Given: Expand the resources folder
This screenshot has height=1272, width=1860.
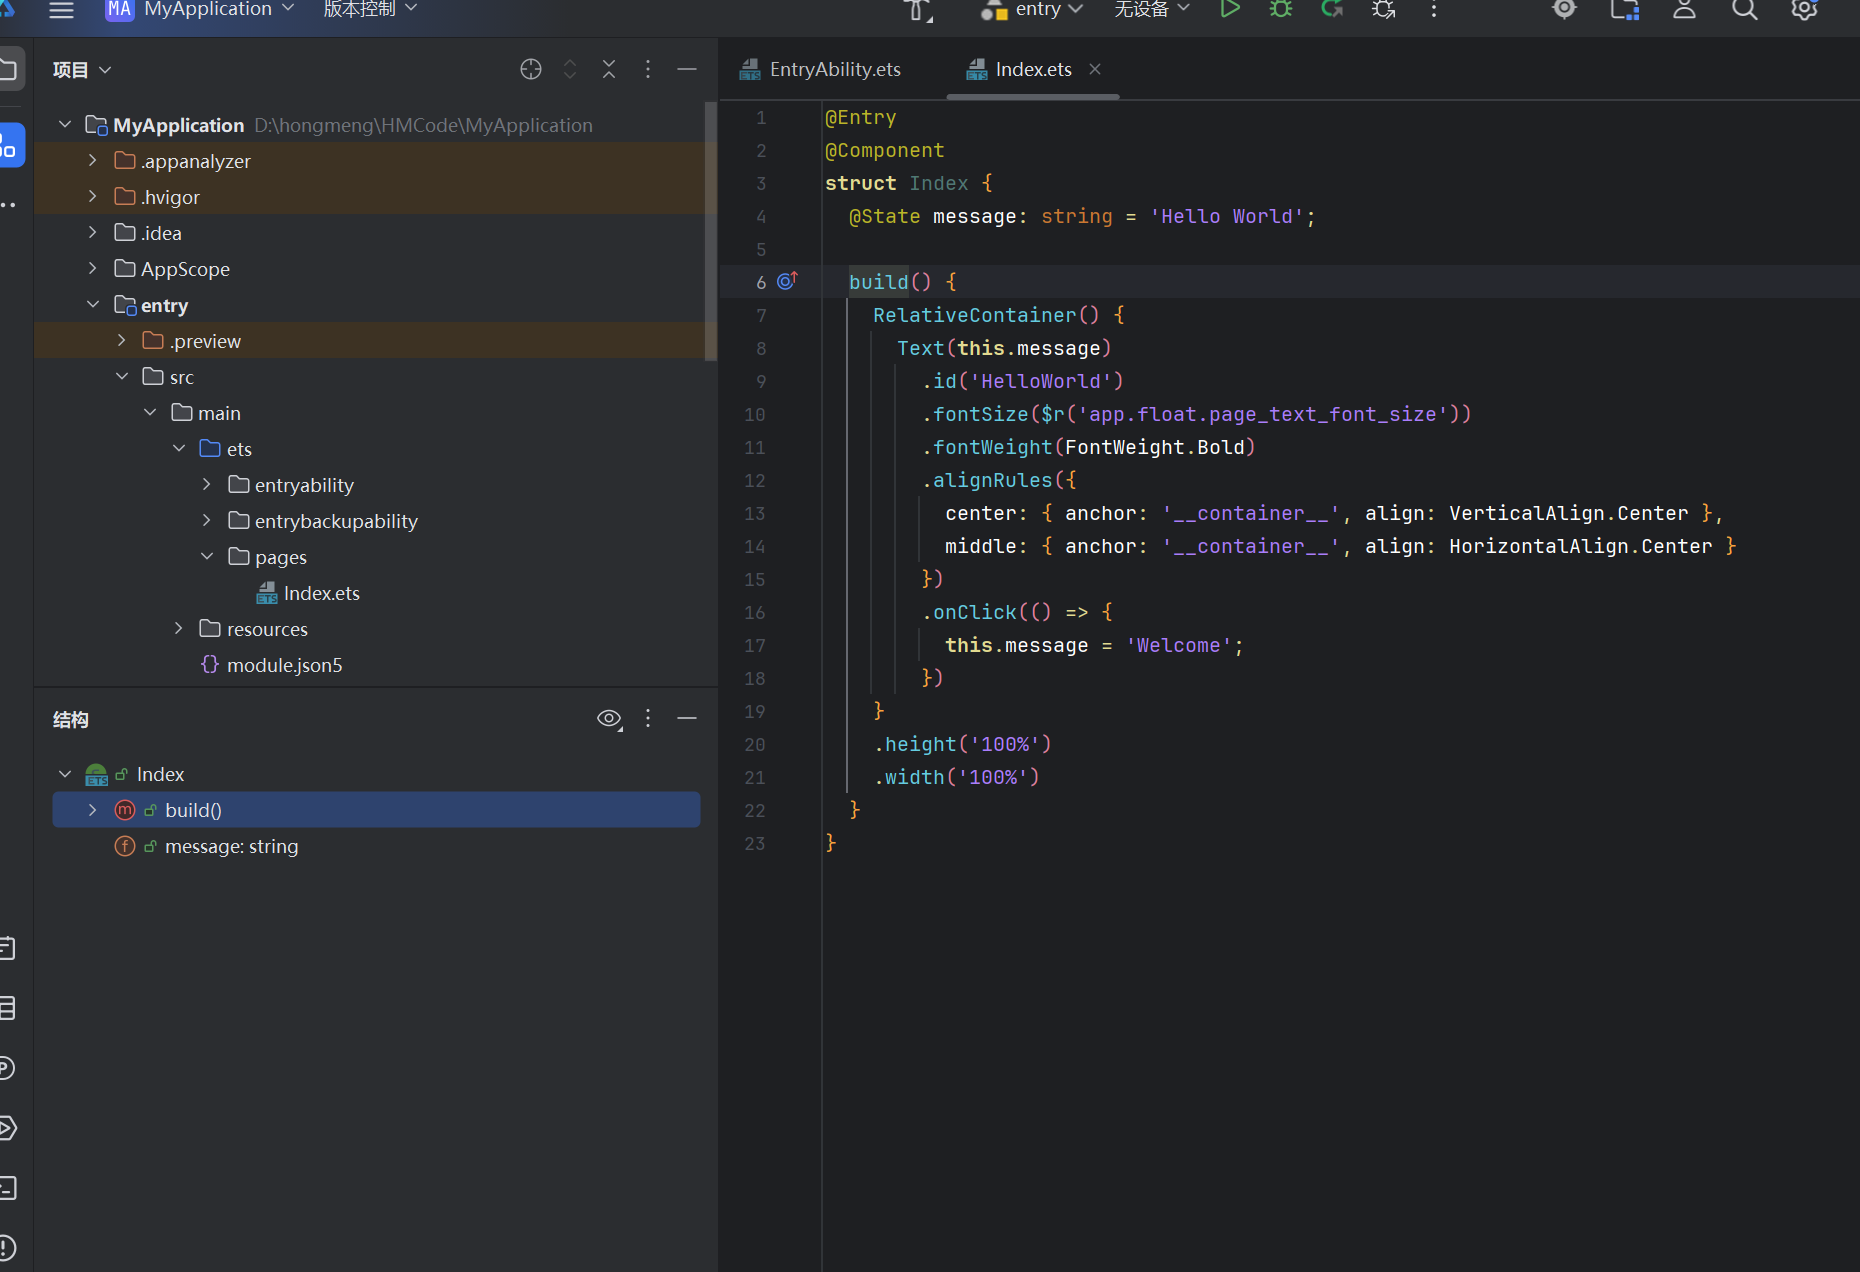Looking at the screenshot, I should (179, 628).
